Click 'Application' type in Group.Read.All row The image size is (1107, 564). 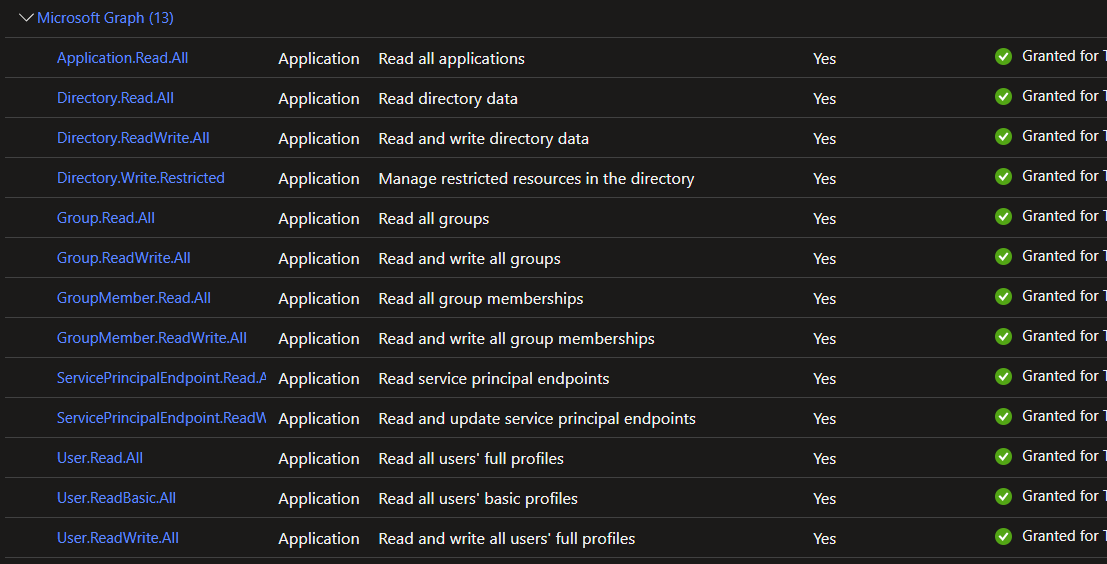[x=318, y=220]
